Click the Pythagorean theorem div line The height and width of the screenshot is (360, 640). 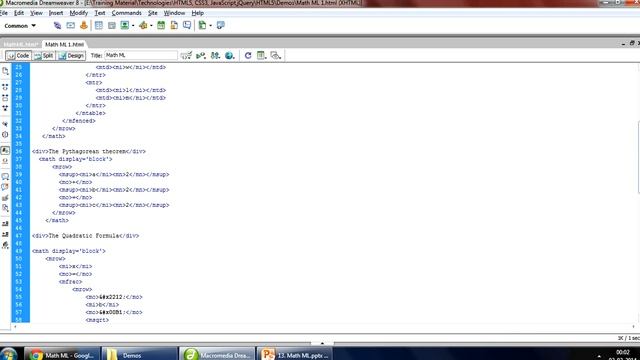click(x=89, y=151)
